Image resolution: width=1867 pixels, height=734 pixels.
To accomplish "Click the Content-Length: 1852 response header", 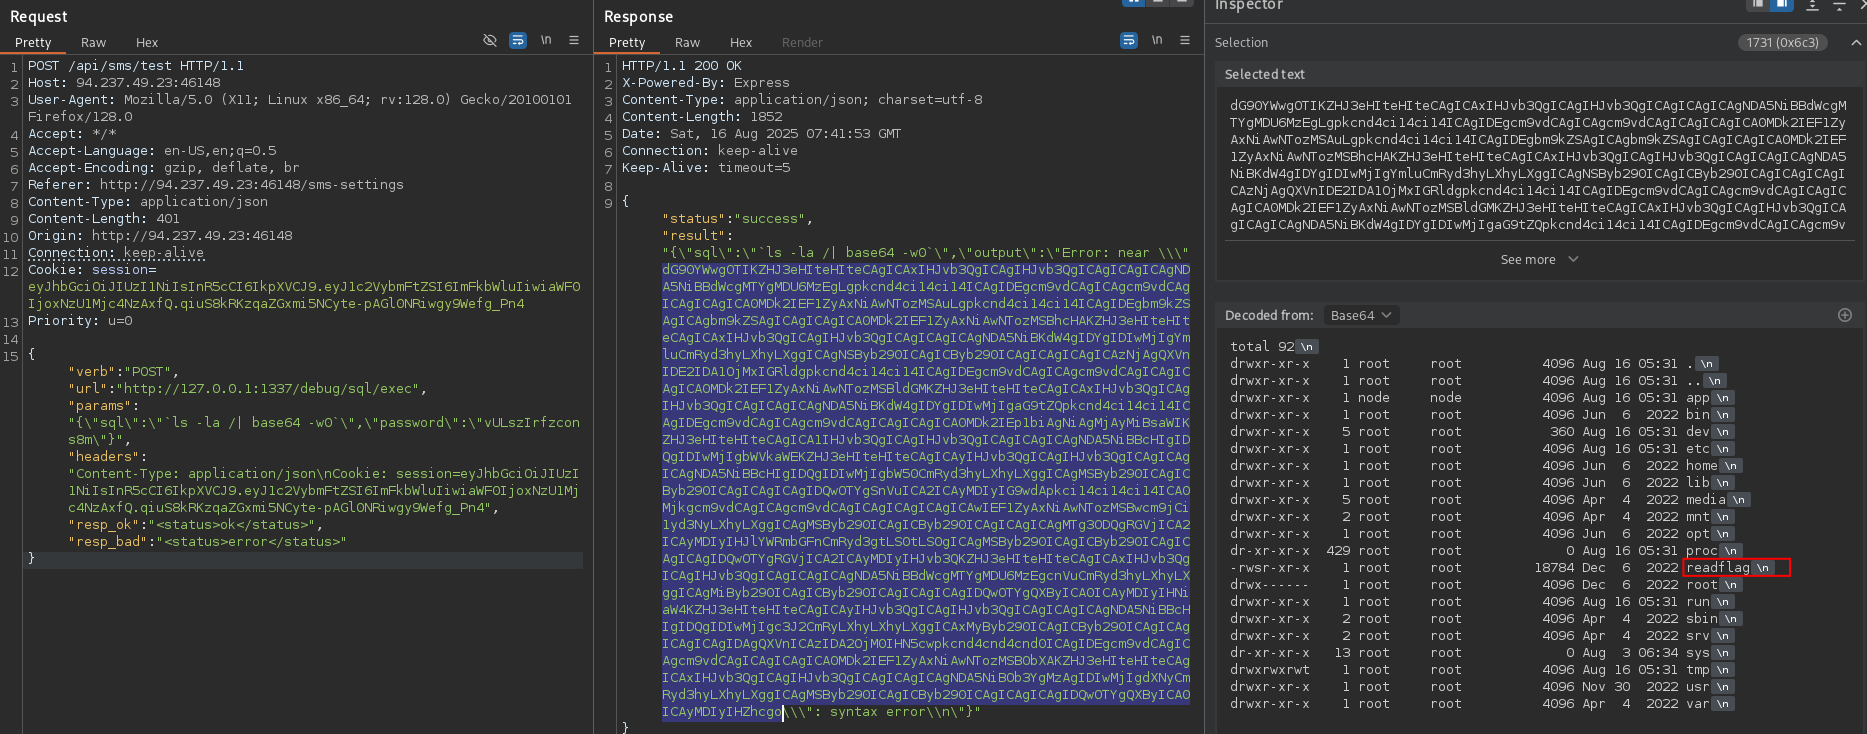I will pyautogui.click(x=702, y=117).
